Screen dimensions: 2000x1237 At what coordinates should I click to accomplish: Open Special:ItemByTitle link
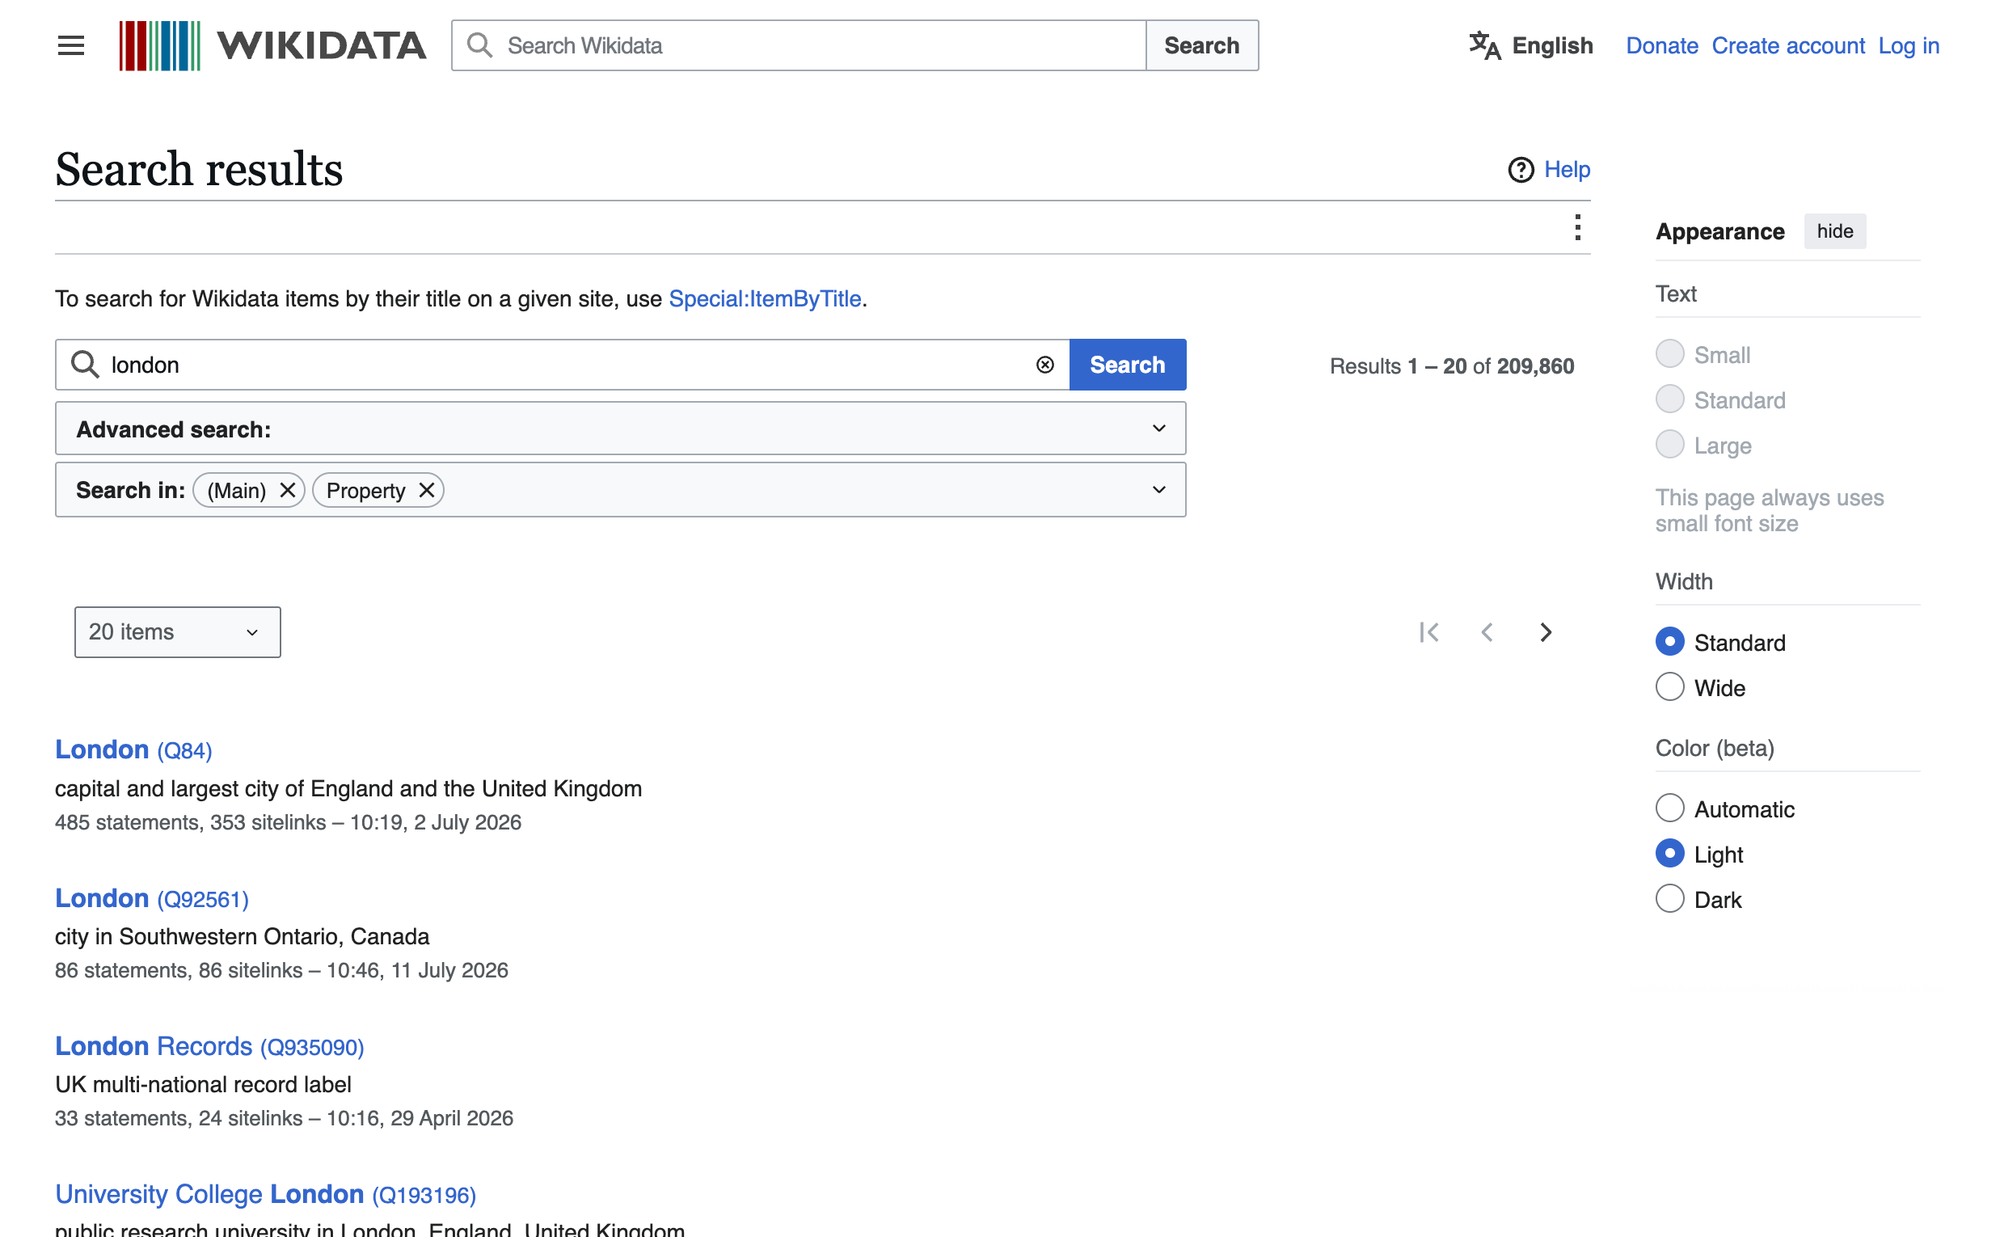pos(765,299)
